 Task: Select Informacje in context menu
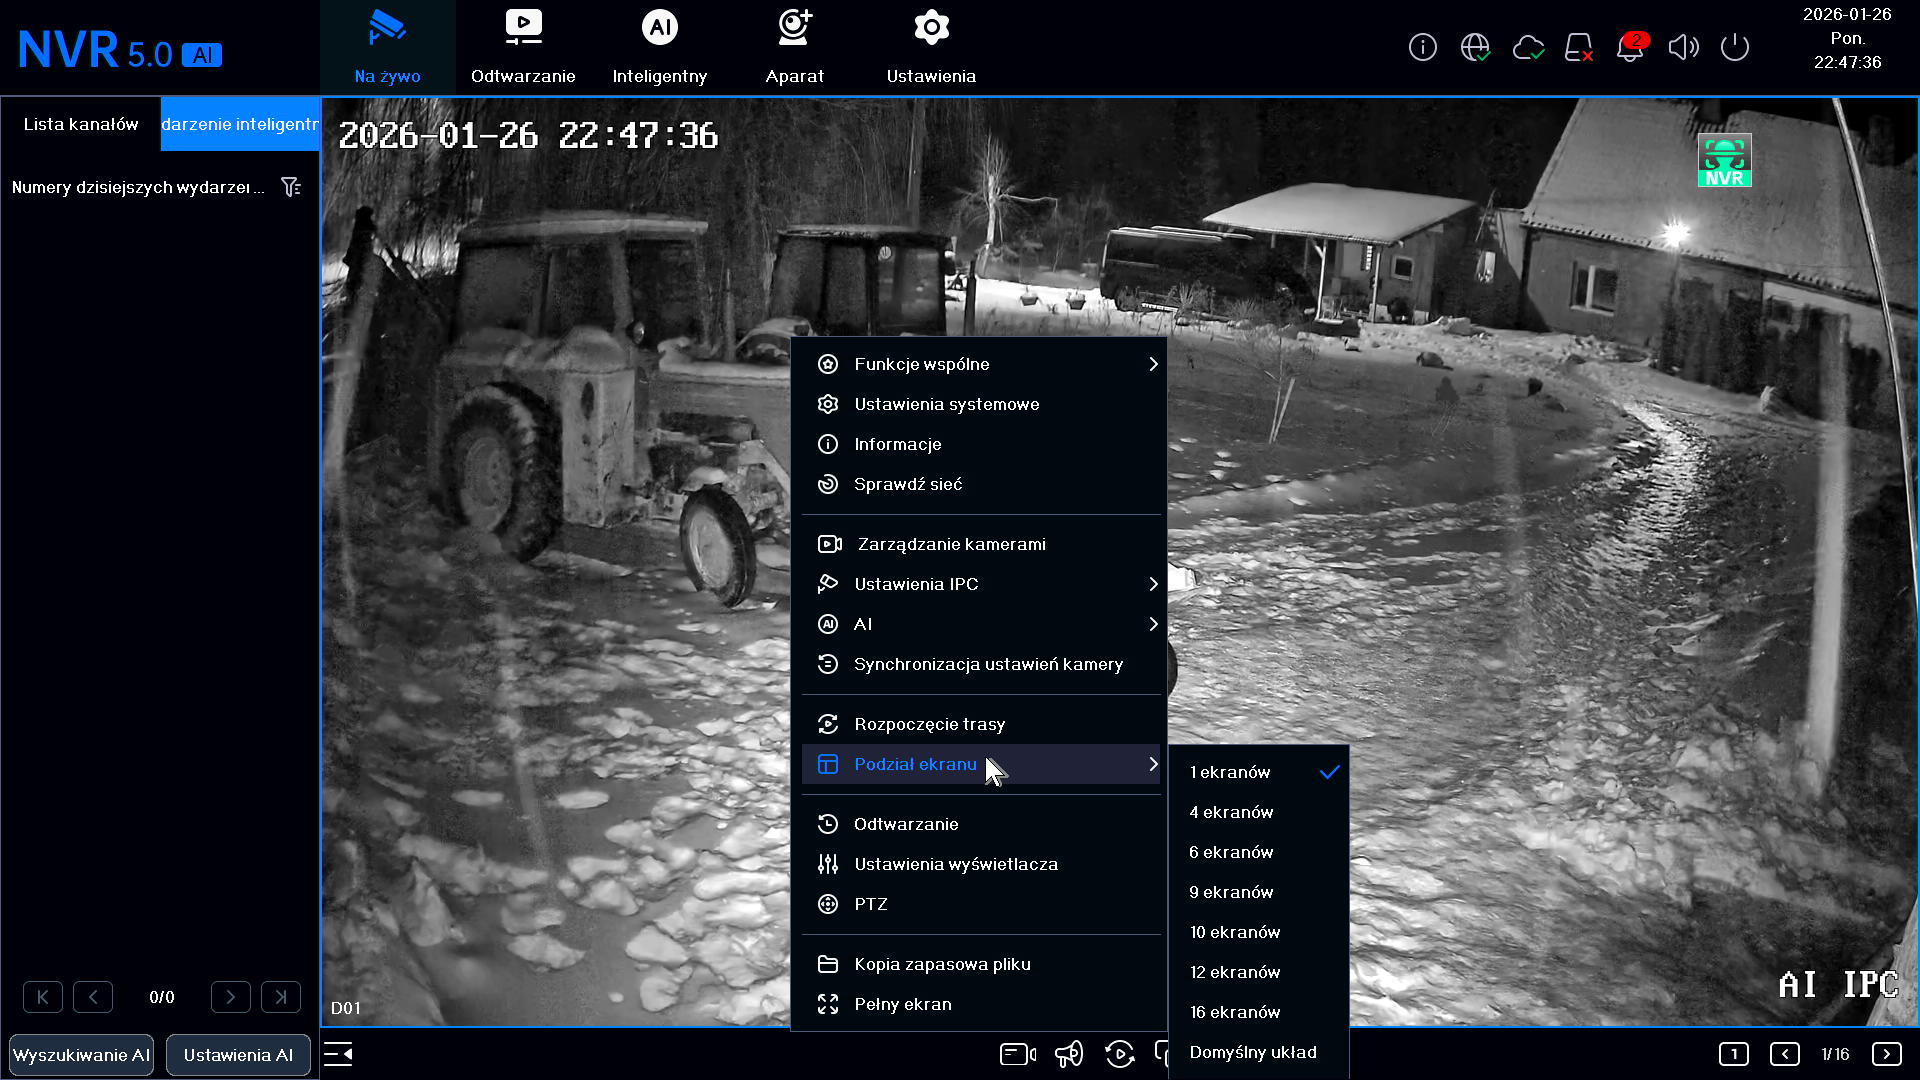click(x=981, y=444)
